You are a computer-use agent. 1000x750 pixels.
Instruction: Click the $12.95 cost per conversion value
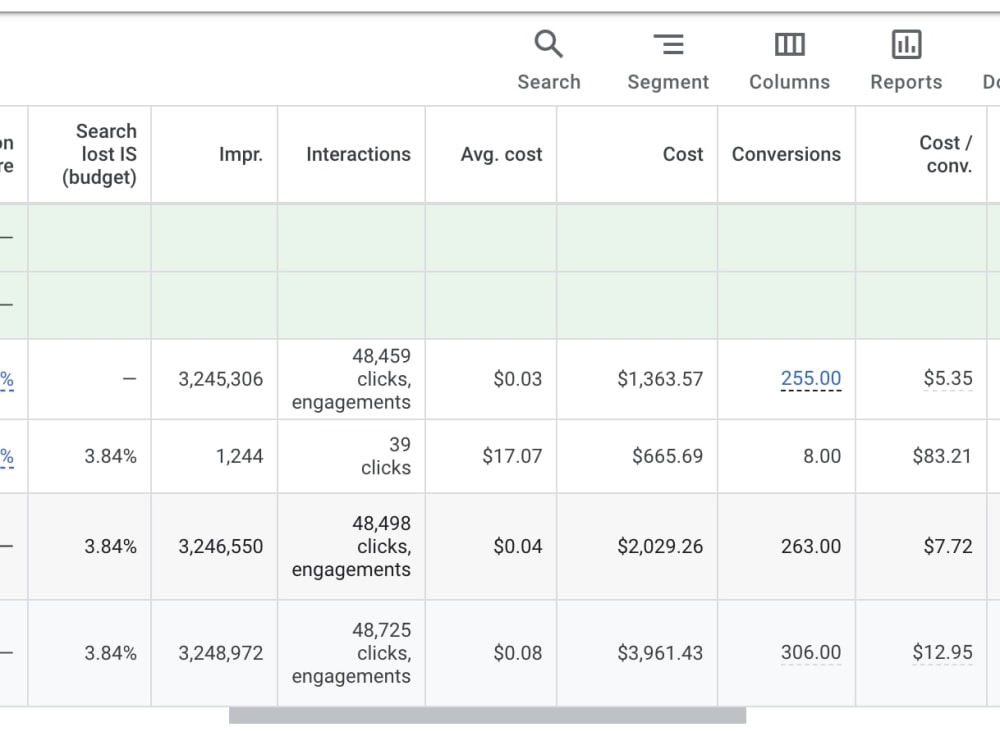[x=943, y=652]
